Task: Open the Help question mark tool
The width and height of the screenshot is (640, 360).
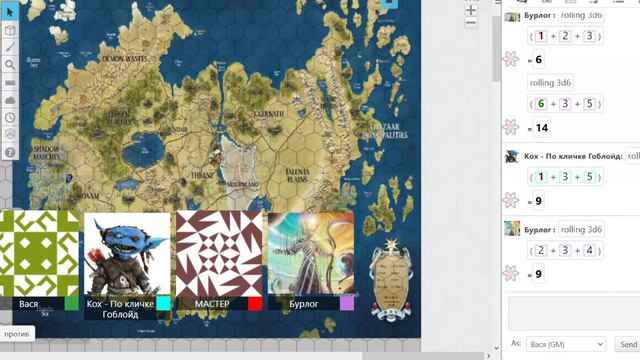Action: coord(10,152)
